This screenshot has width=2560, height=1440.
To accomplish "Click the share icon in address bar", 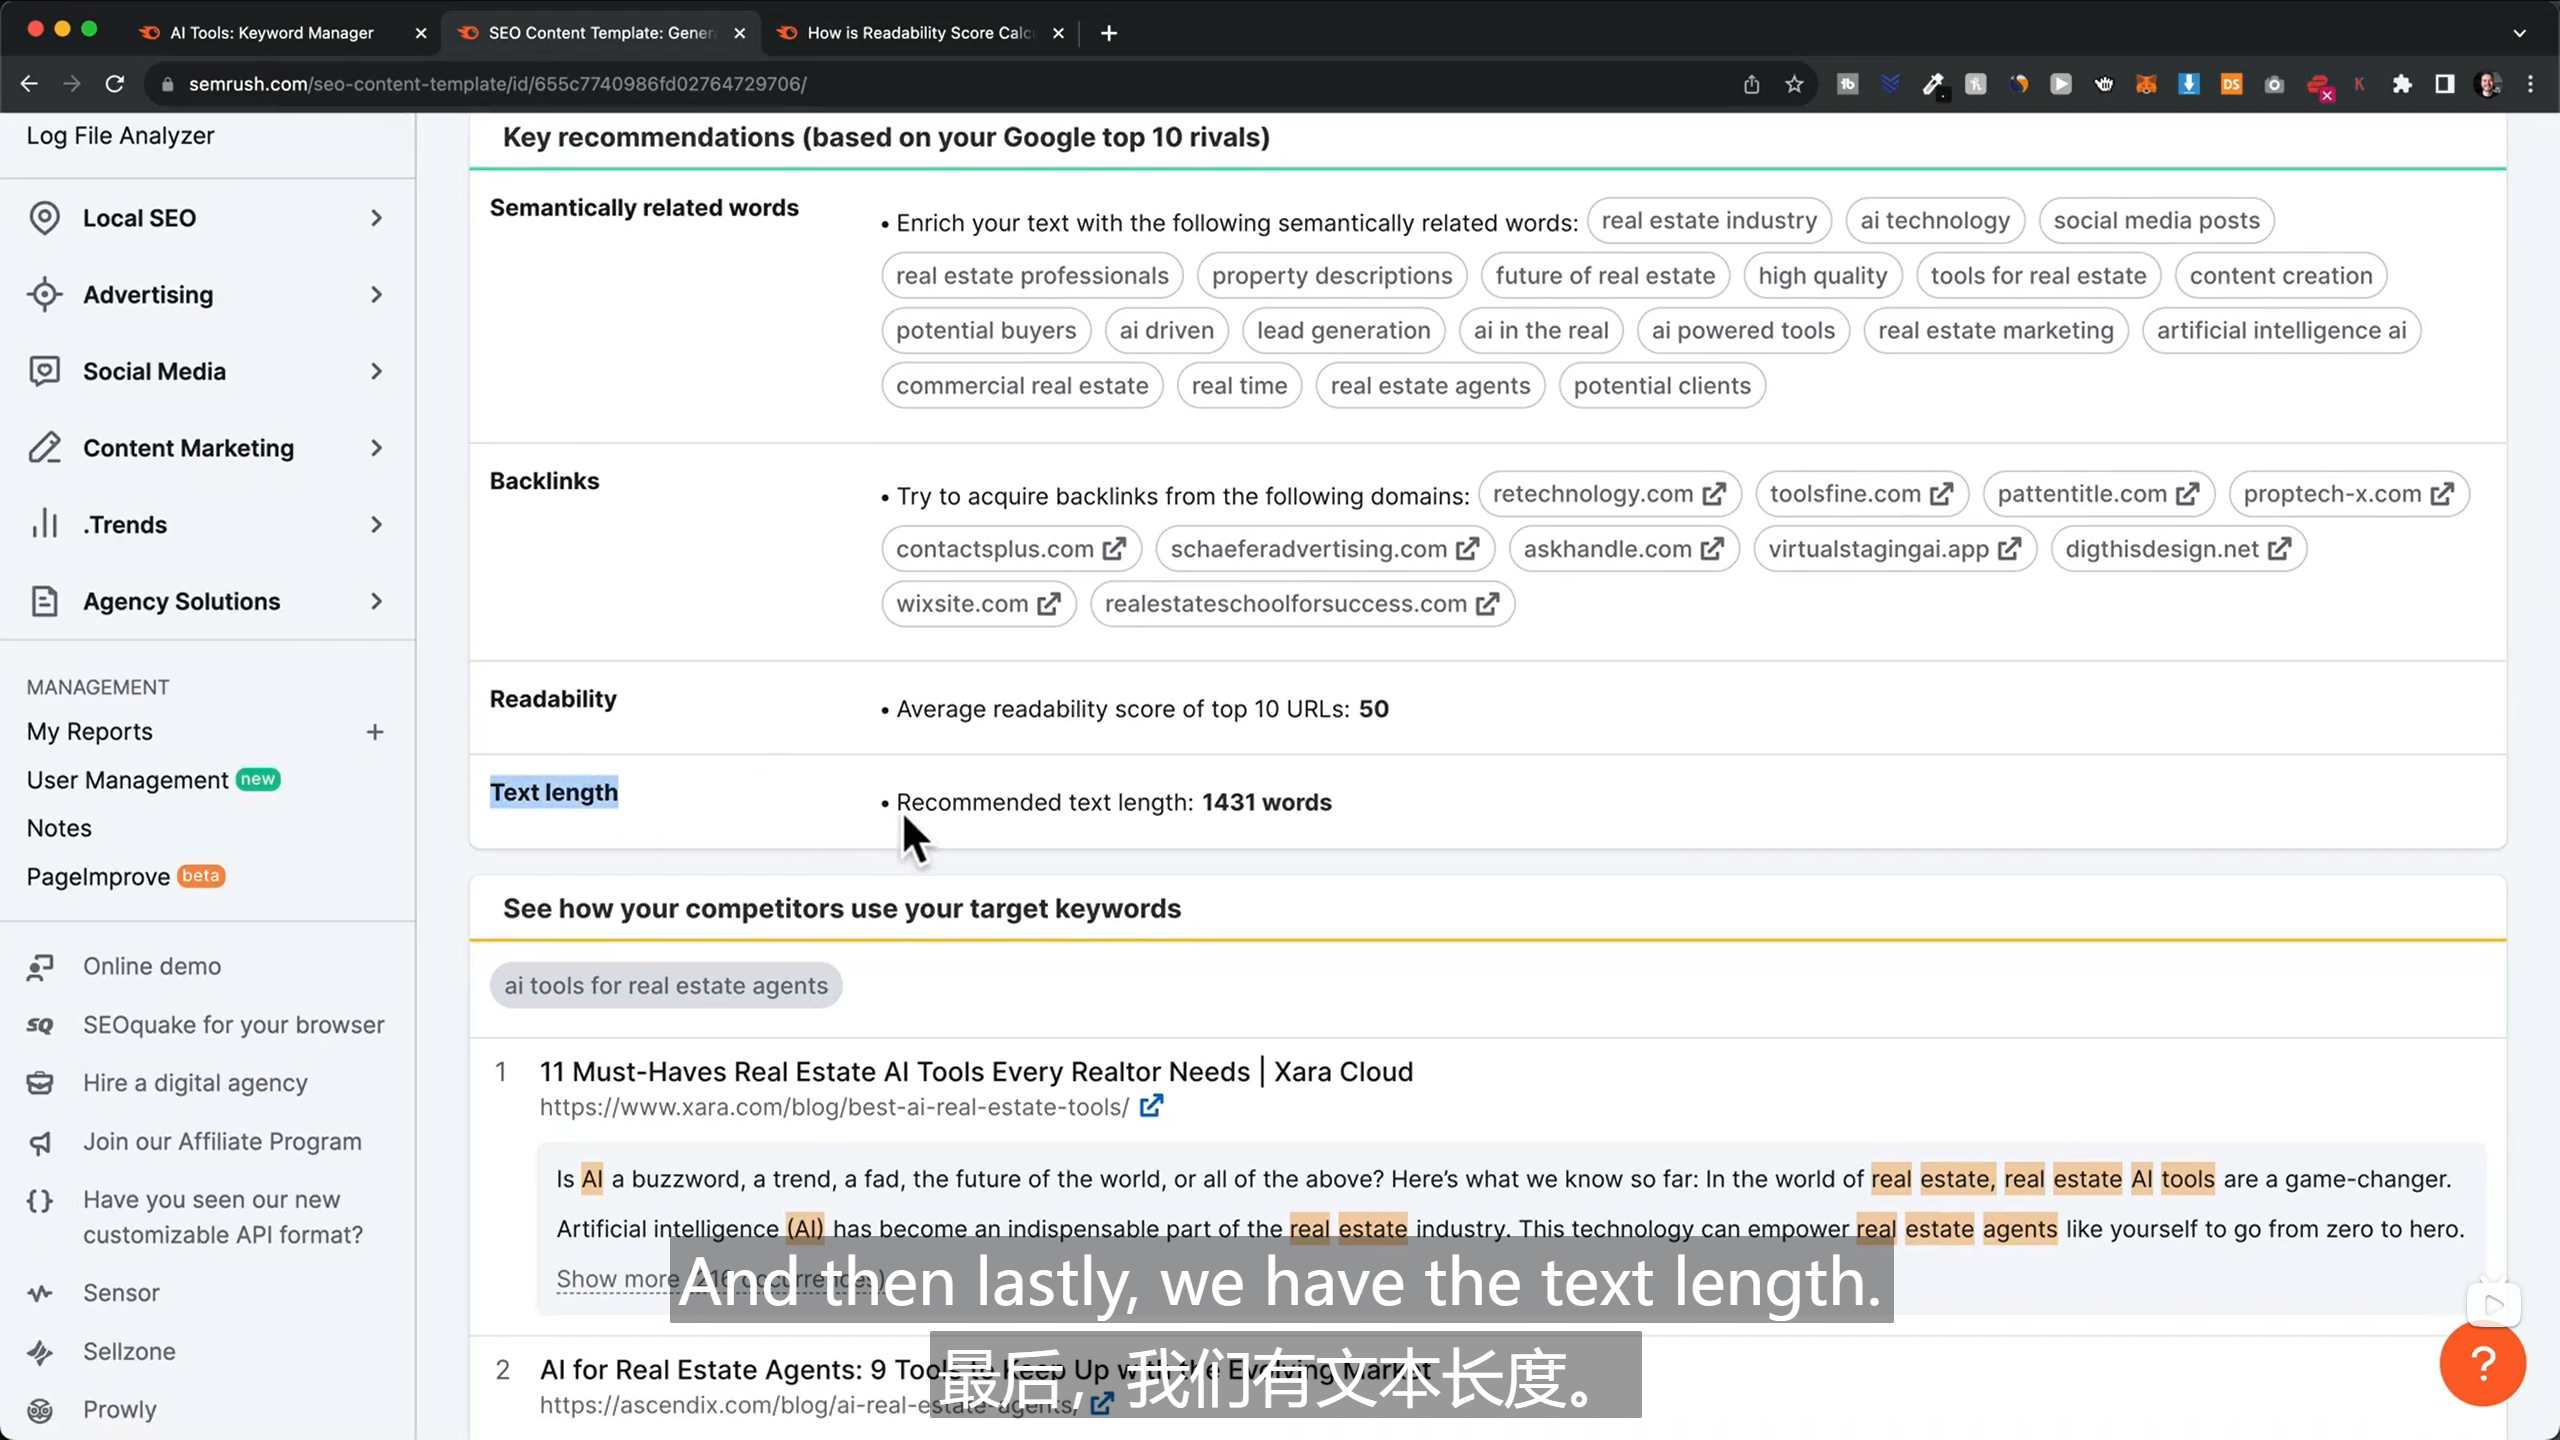I will pyautogui.click(x=1751, y=84).
